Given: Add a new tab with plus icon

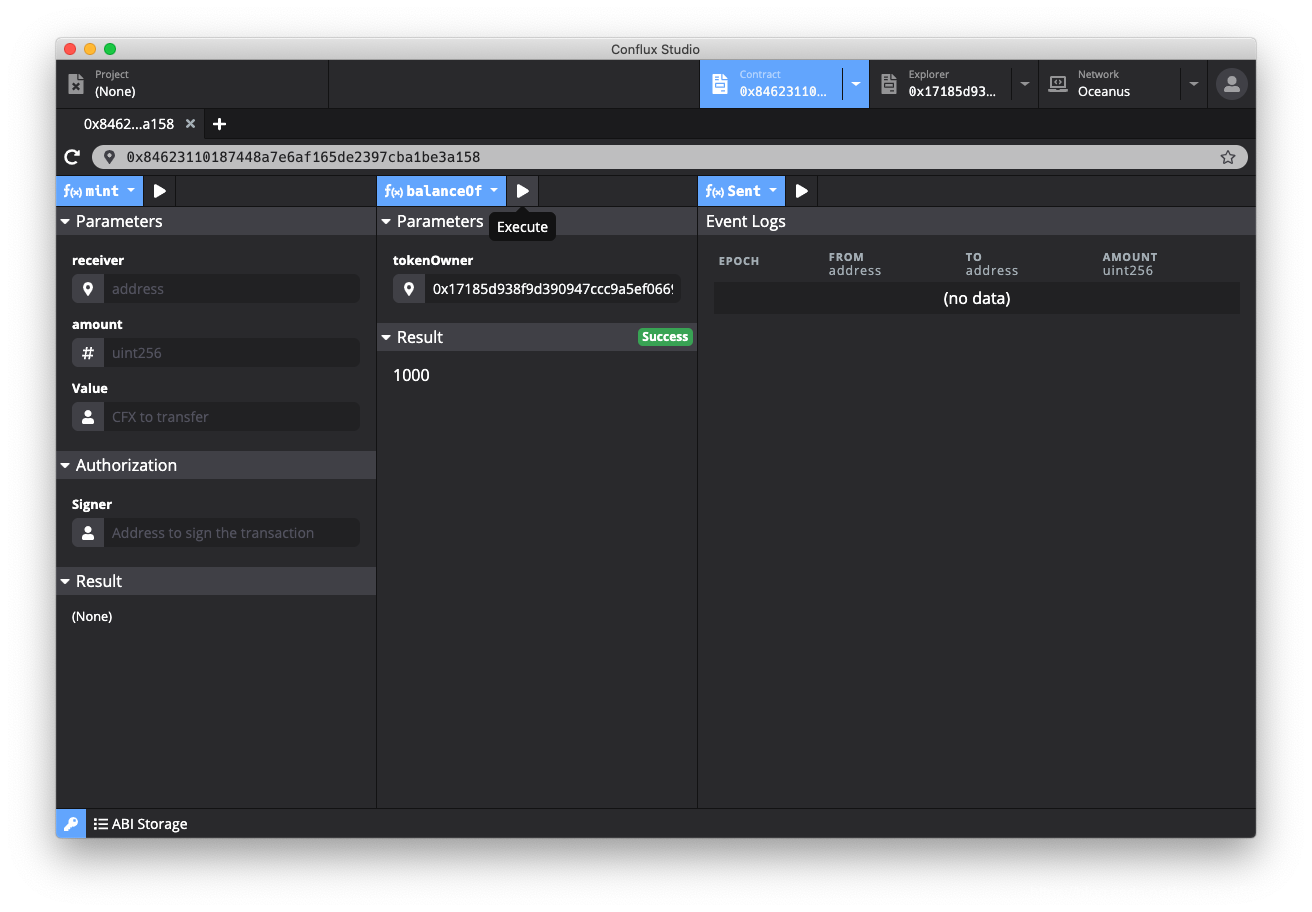Looking at the screenshot, I should (220, 124).
